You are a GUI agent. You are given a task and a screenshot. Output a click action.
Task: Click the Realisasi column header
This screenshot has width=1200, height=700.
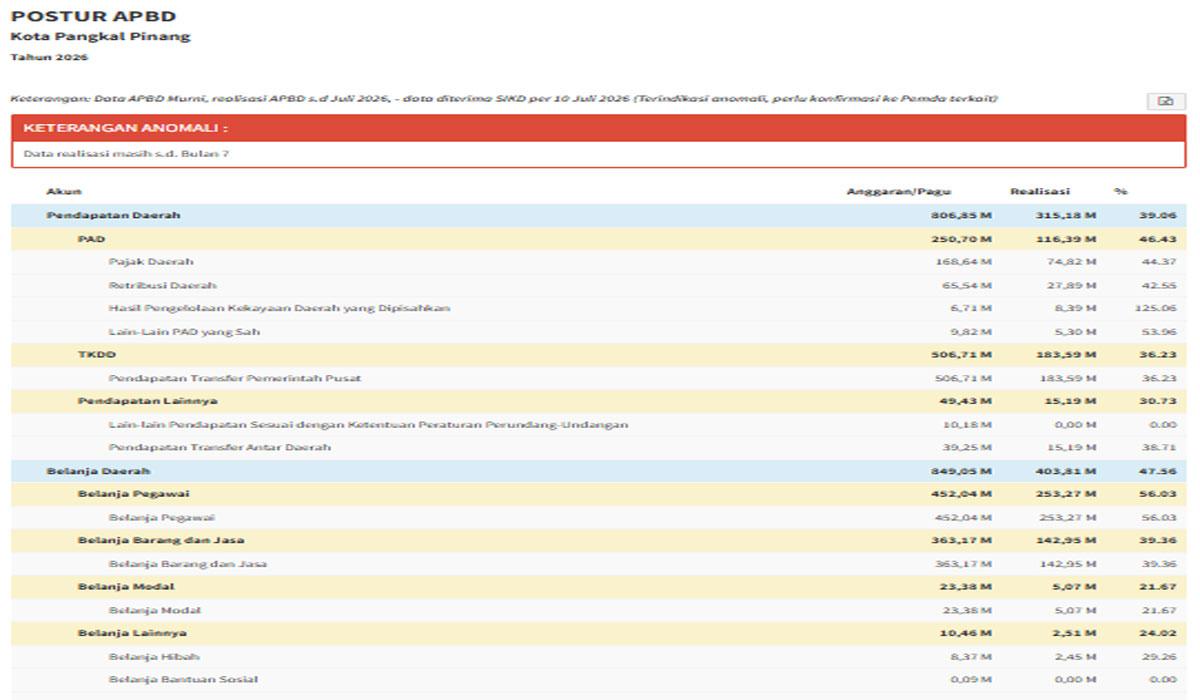pos(1040,191)
